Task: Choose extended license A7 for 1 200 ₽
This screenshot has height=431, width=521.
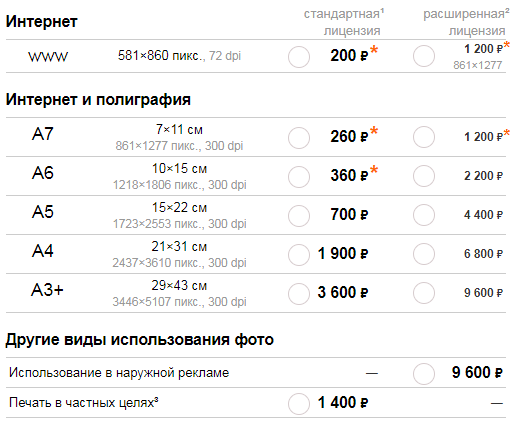Action: click(x=424, y=137)
